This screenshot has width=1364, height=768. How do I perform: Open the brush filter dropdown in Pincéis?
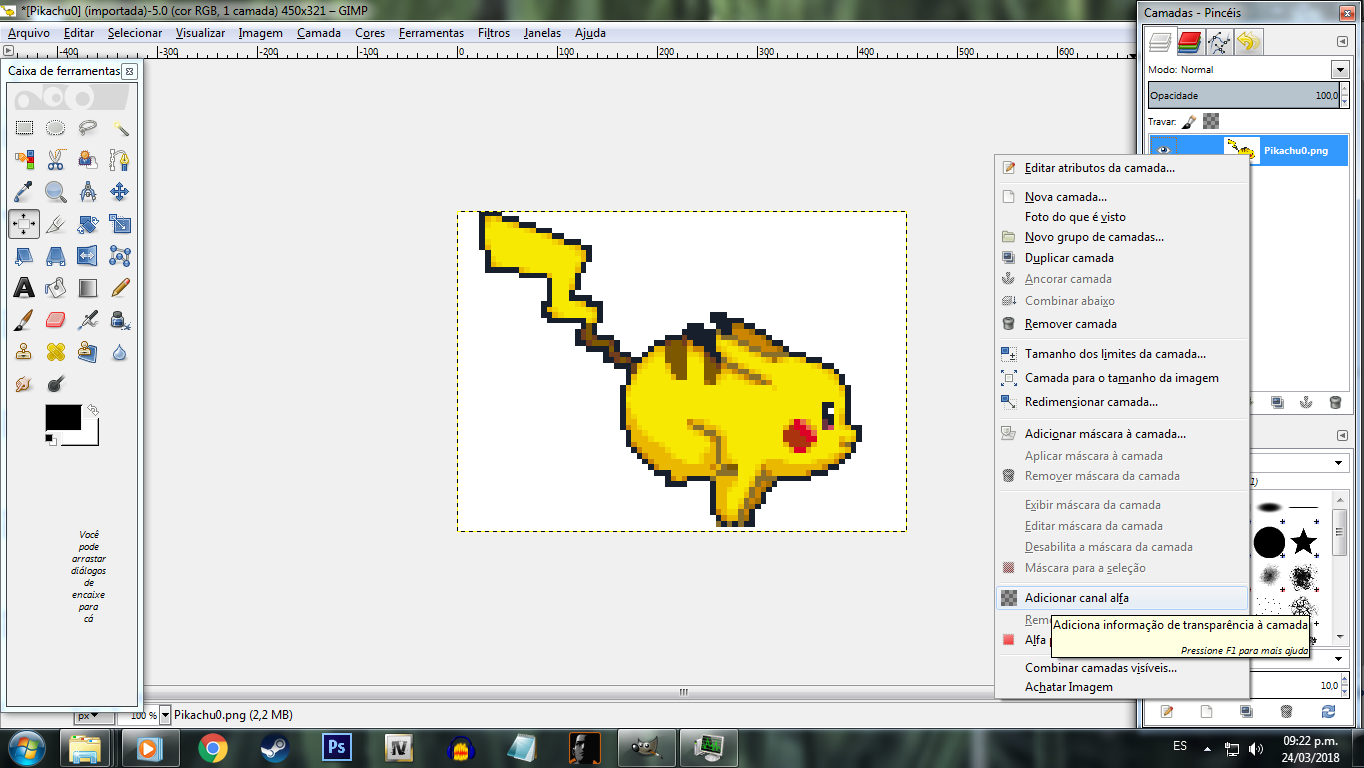(1339, 464)
